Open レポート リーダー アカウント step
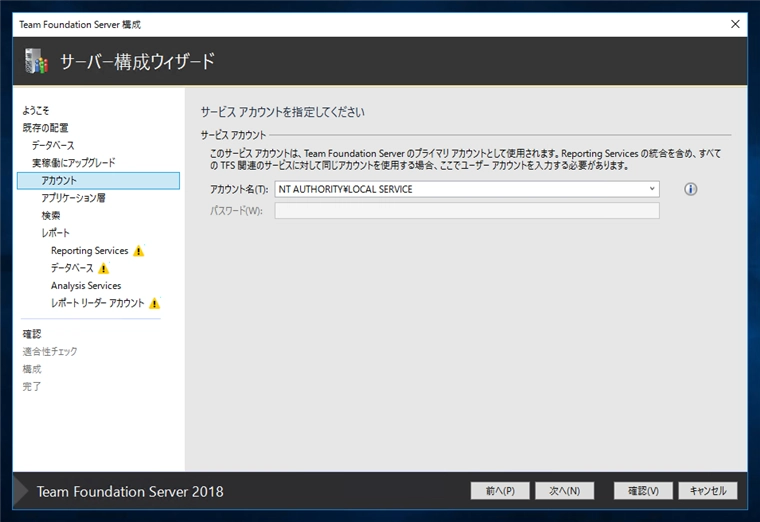The image size is (760, 522). click(x=97, y=303)
